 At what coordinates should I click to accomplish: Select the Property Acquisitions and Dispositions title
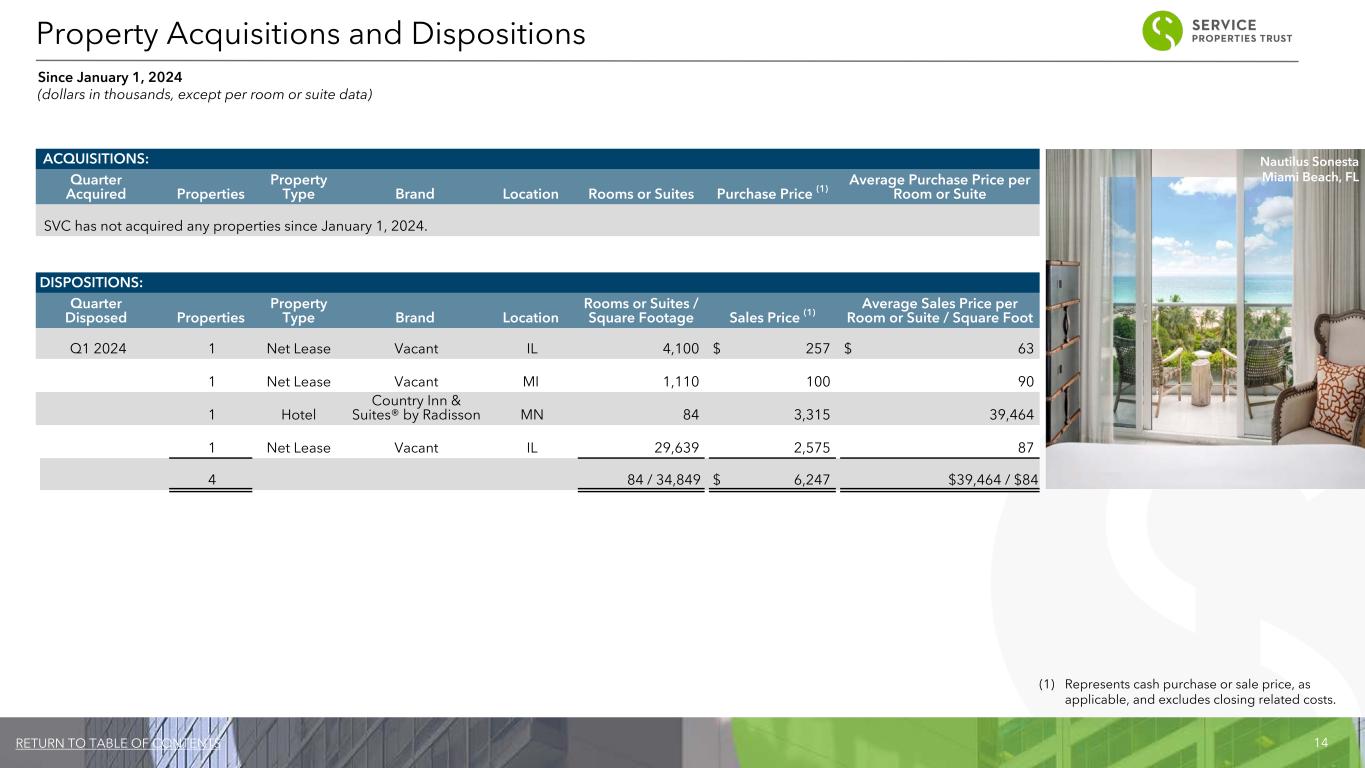(310, 34)
